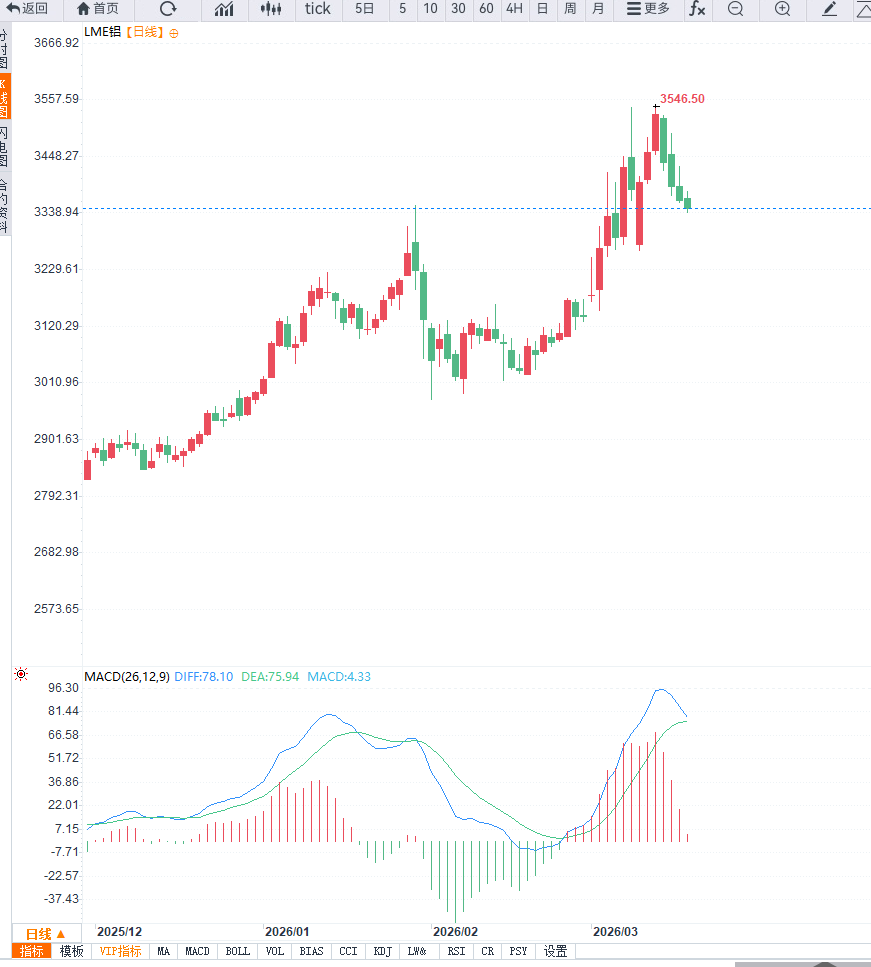Switch to the 分时图 side tab

pyautogui.click(x=4, y=48)
